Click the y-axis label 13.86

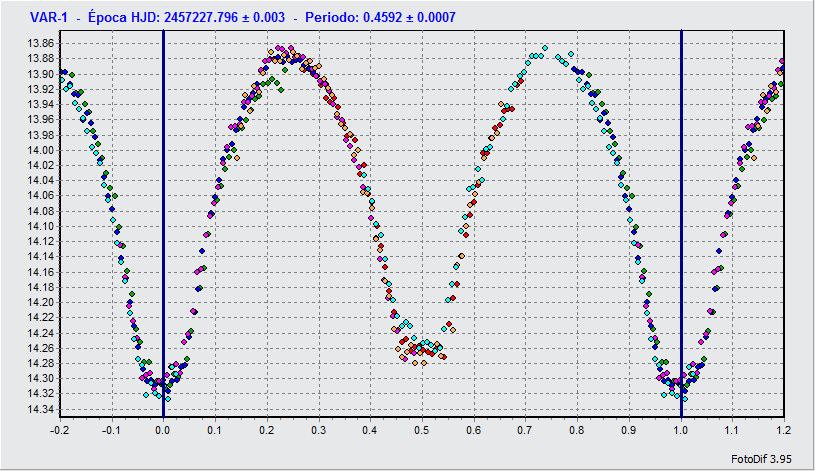[40, 44]
